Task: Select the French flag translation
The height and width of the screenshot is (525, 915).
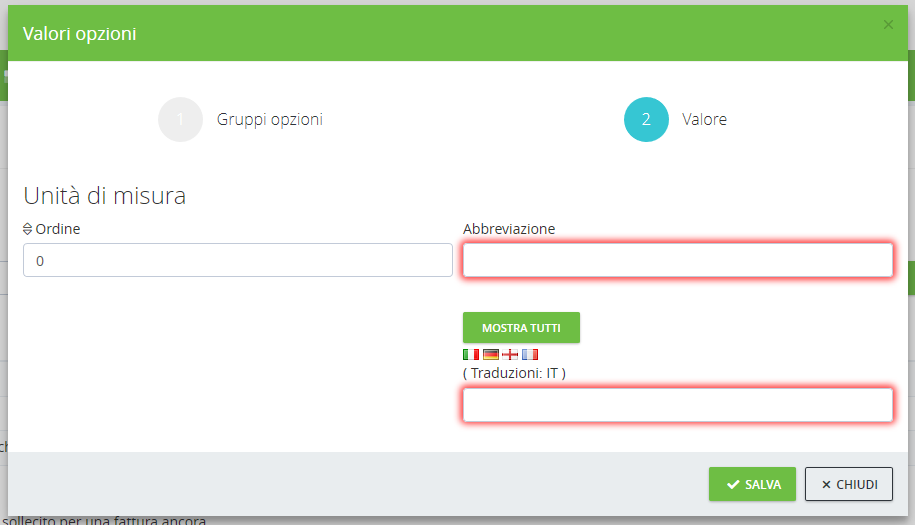Action: tap(530, 354)
